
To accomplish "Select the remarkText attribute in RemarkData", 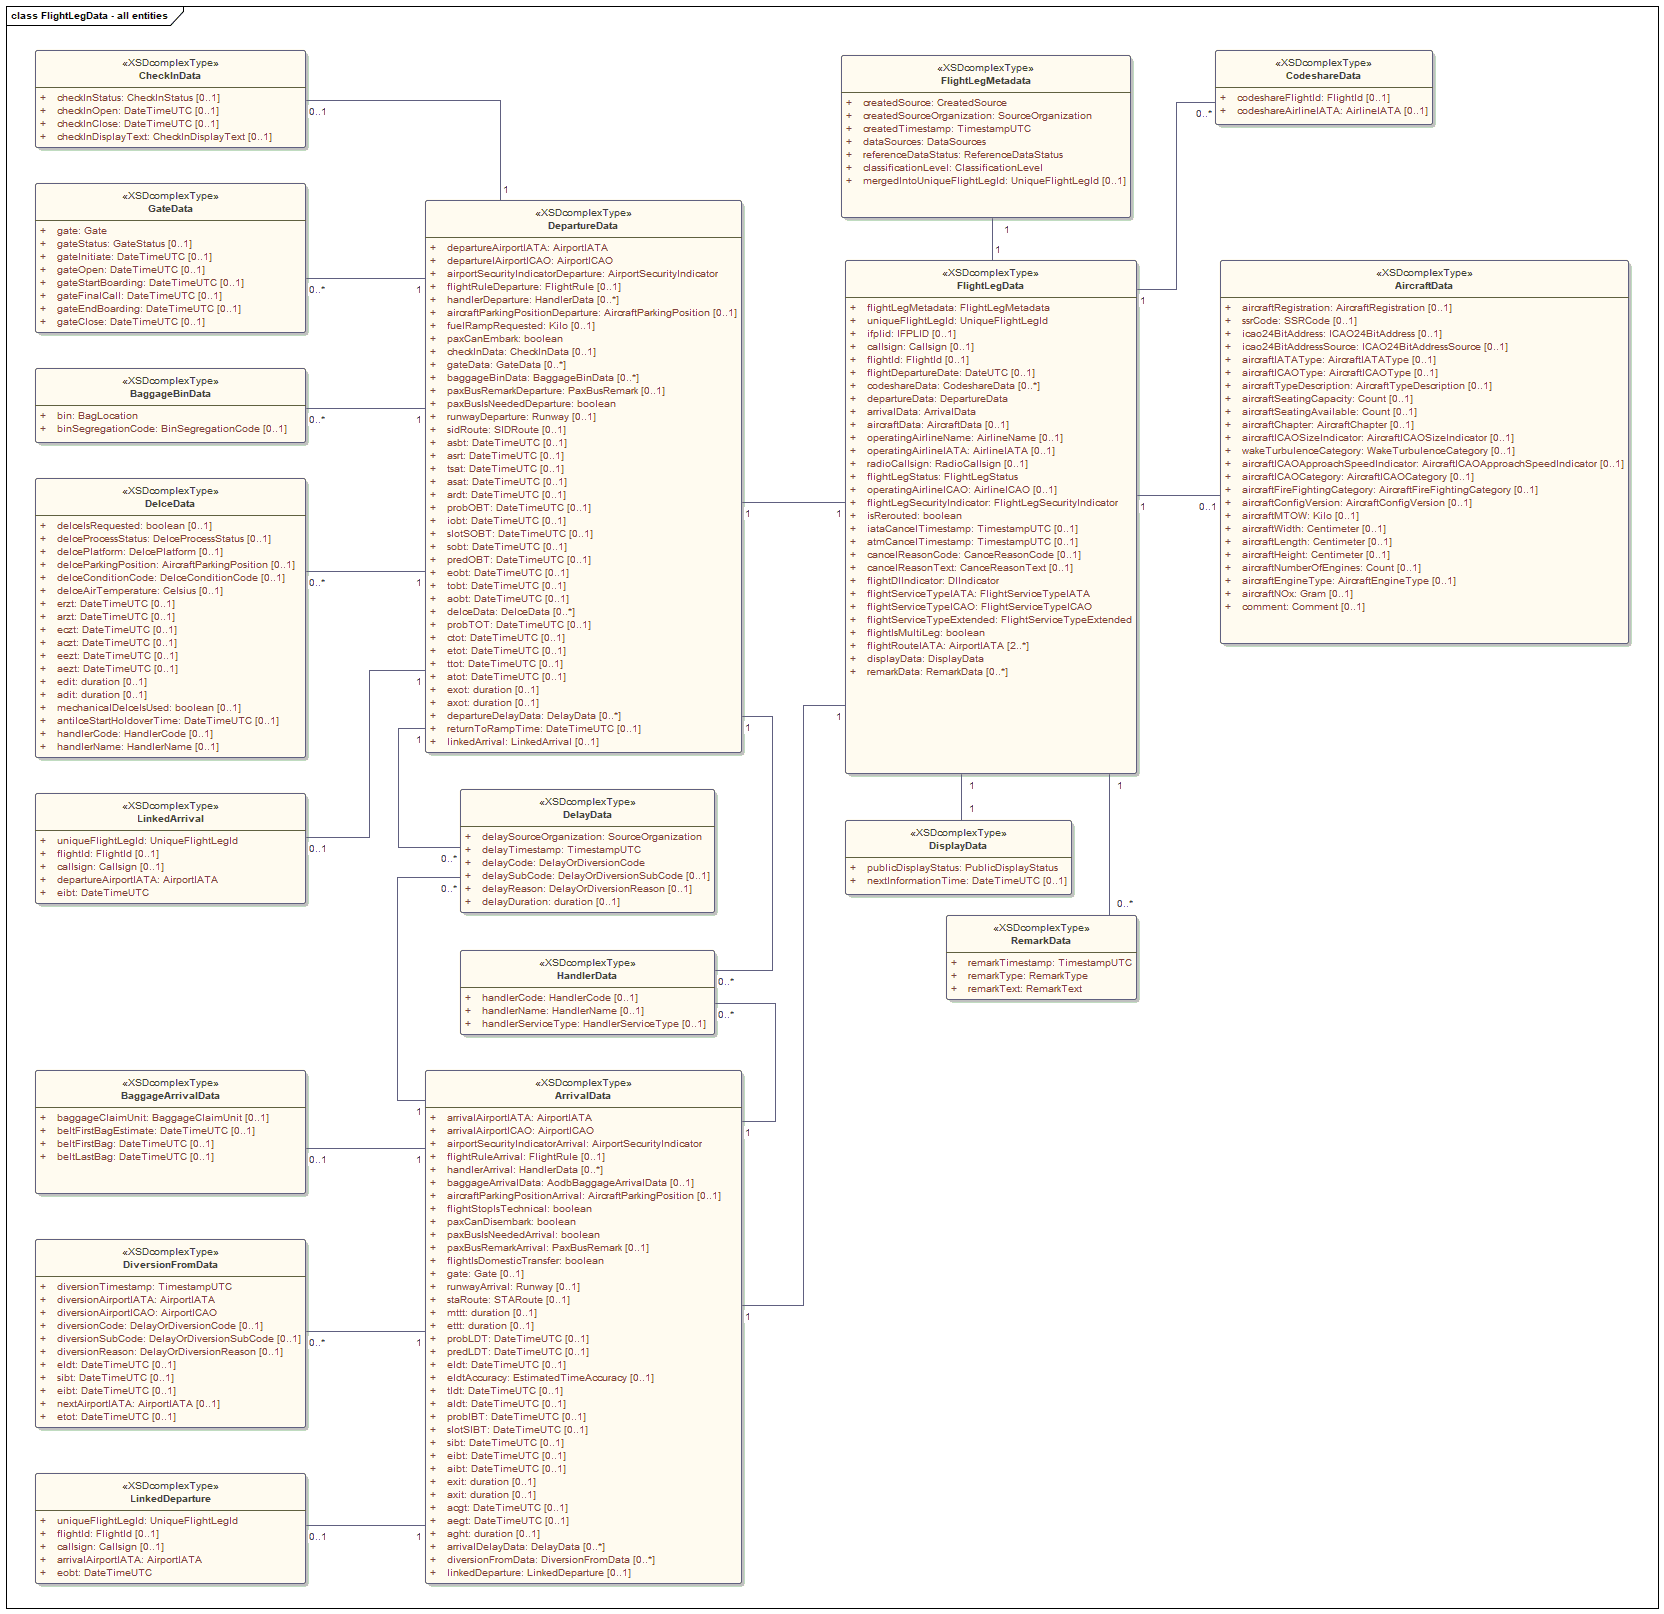I will pyautogui.click(x=1024, y=989).
